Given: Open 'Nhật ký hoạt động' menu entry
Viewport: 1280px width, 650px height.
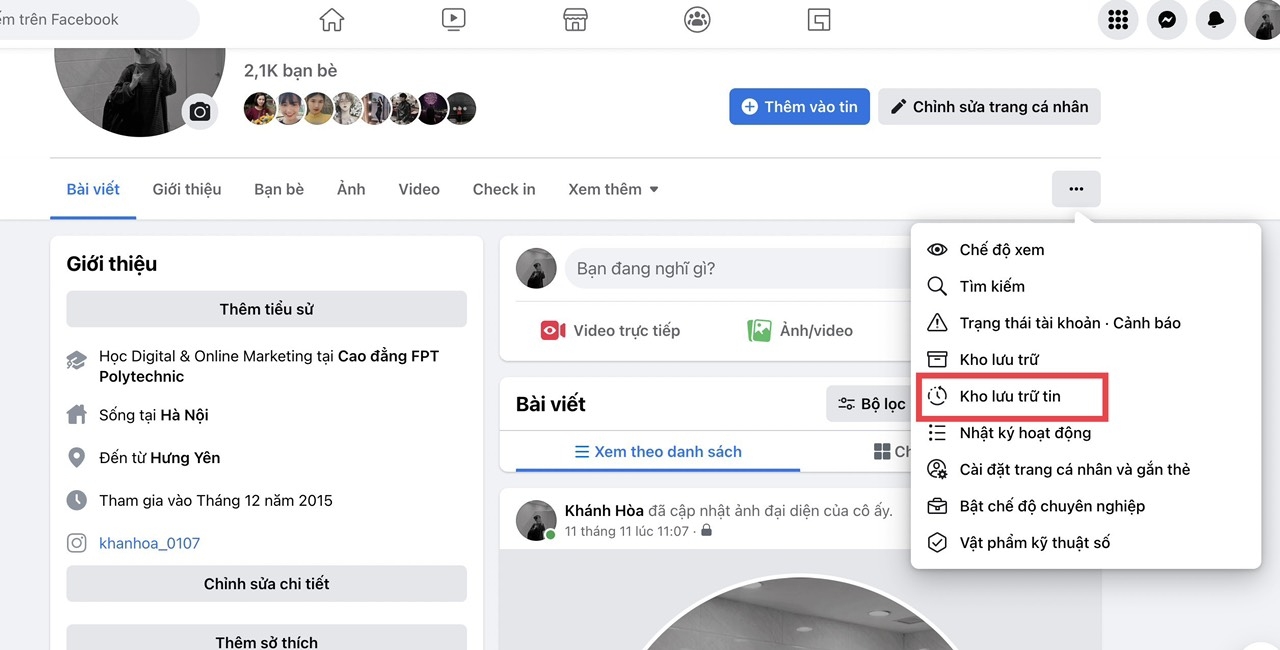Looking at the screenshot, I should pos(1086,433).
